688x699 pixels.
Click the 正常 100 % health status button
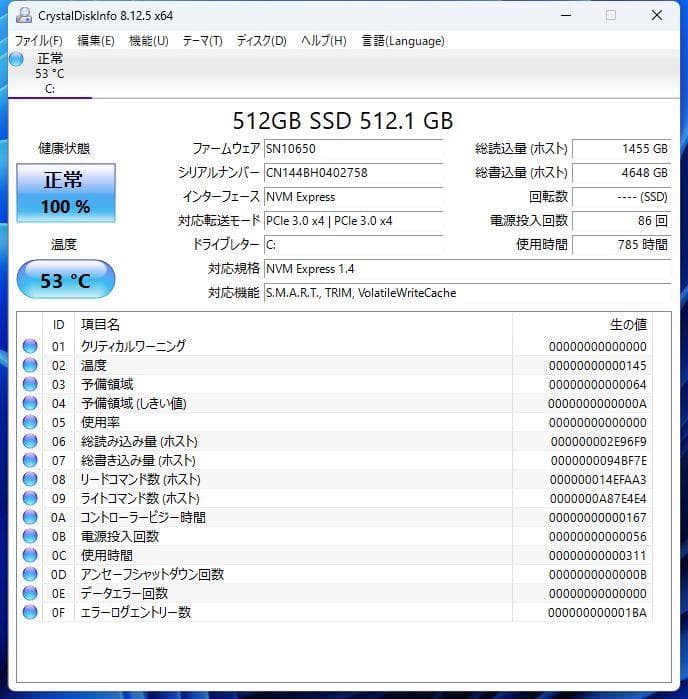66,193
